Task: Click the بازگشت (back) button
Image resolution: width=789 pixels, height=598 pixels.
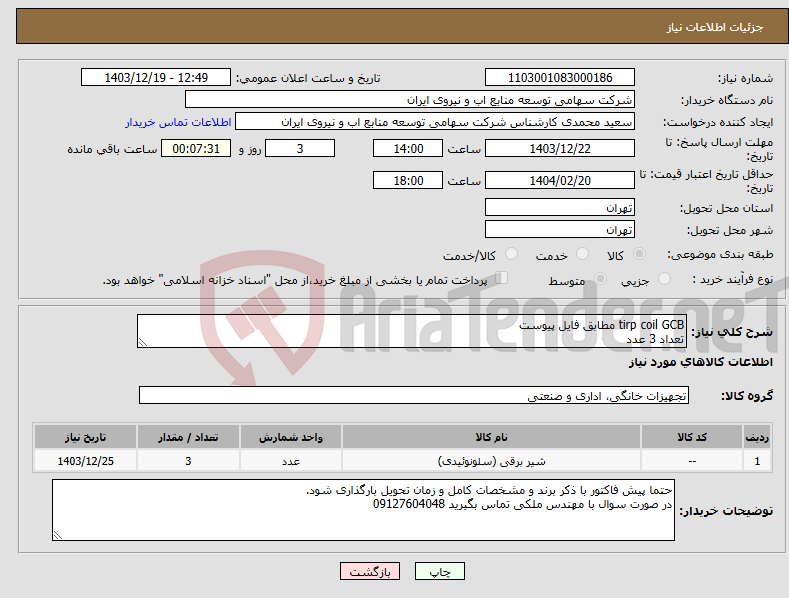Action: (370, 571)
